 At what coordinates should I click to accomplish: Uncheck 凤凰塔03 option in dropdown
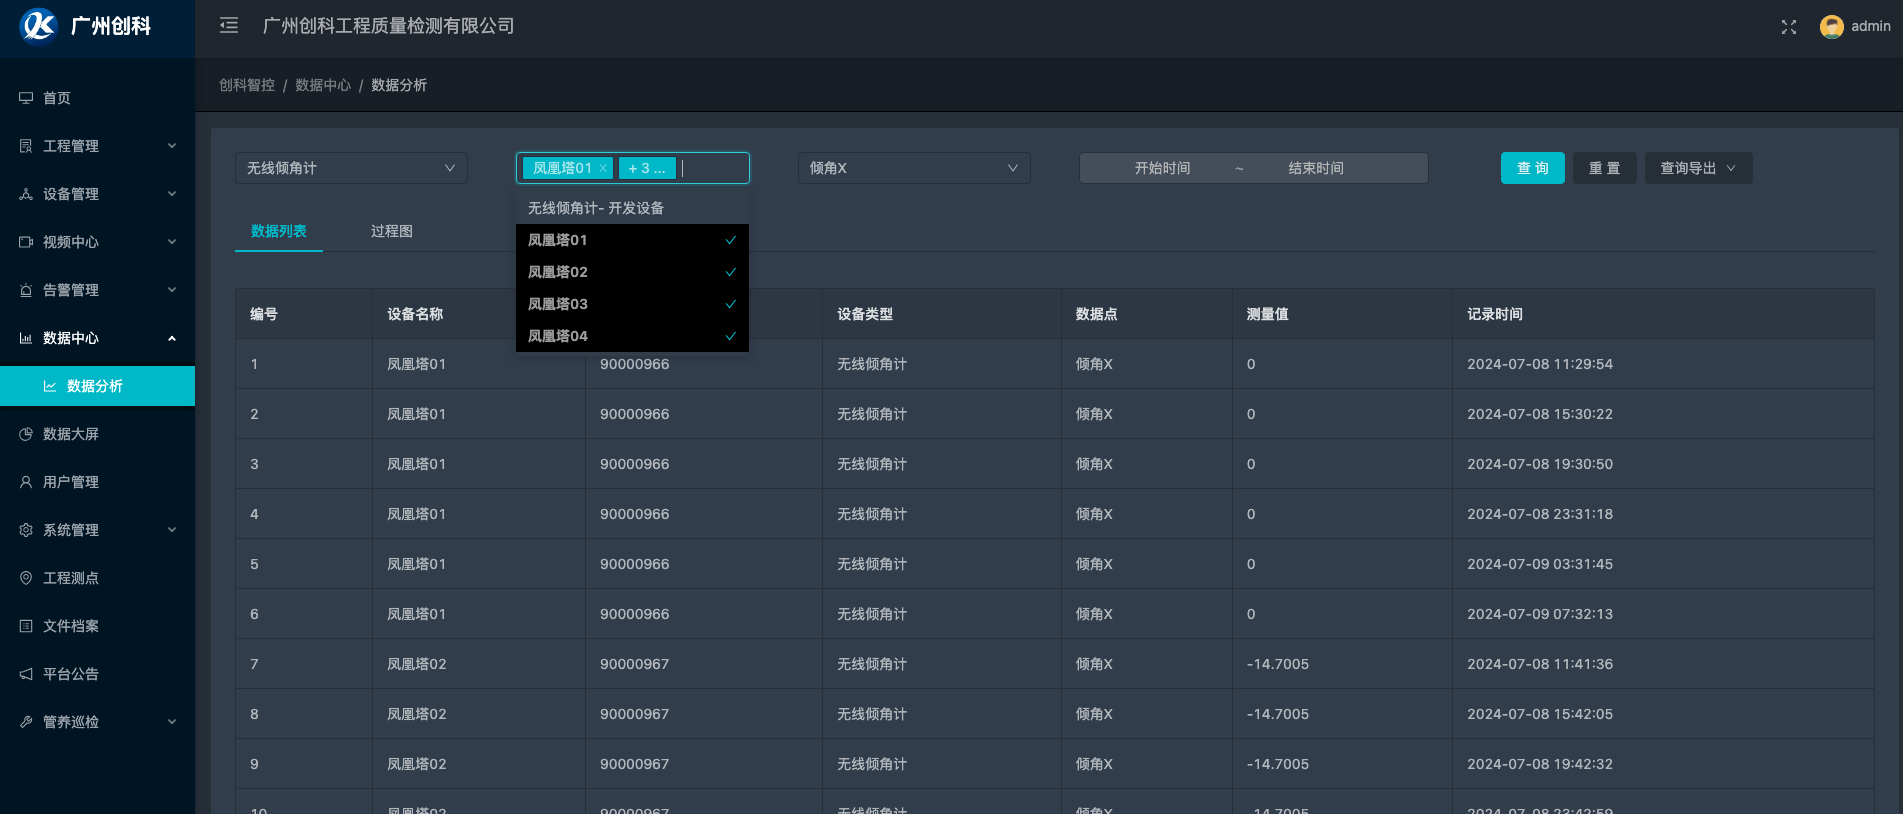coord(631,304)
